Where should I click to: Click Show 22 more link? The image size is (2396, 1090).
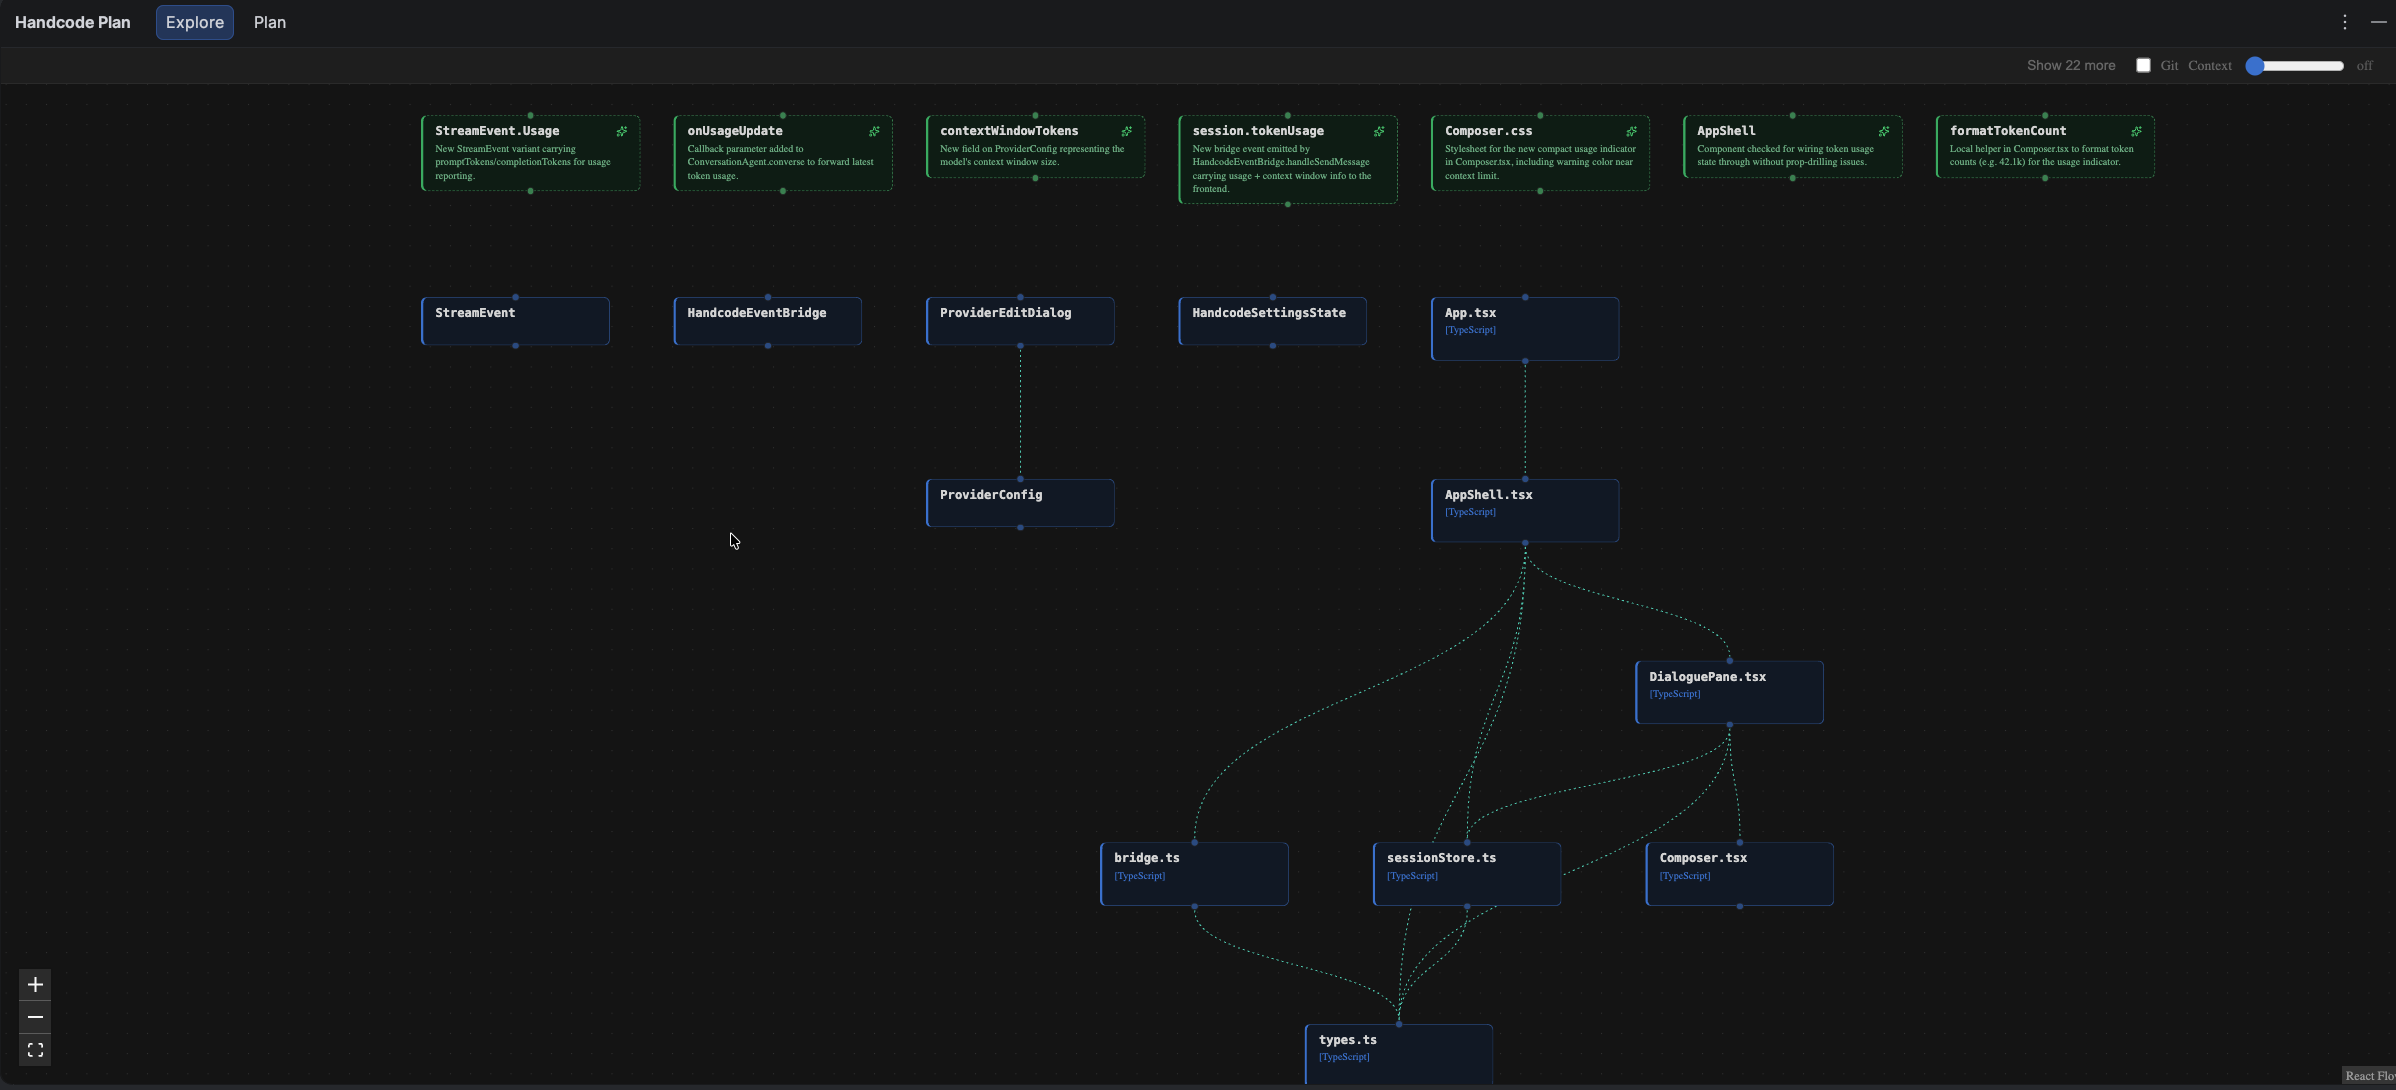pyautogui.click(x=2071, y=65)
